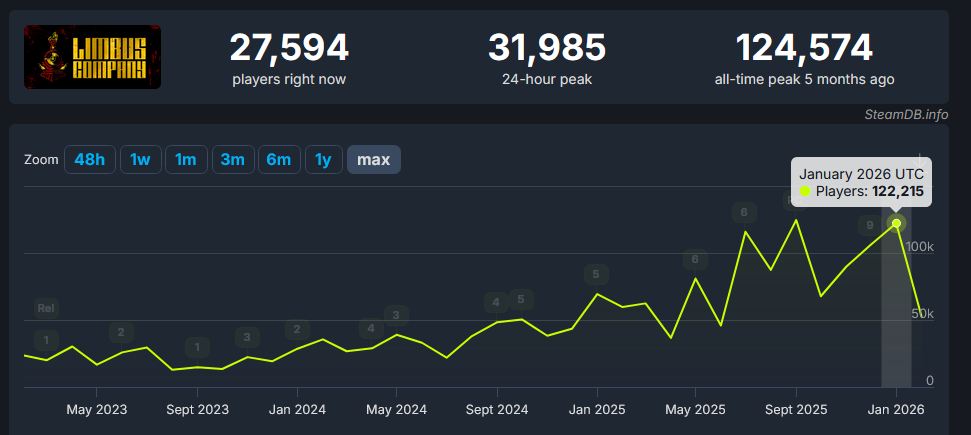Click event marker 9 near Jan 2026
This screenshot has height=435, width=971.
(x=870, y=225)
